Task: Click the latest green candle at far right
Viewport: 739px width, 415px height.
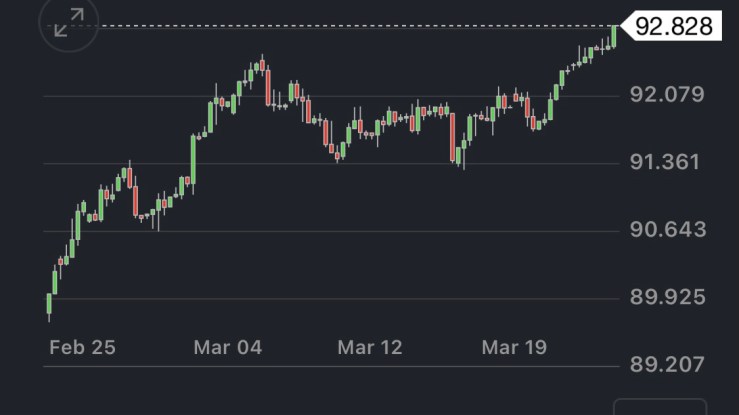Action: pos(613,36)
